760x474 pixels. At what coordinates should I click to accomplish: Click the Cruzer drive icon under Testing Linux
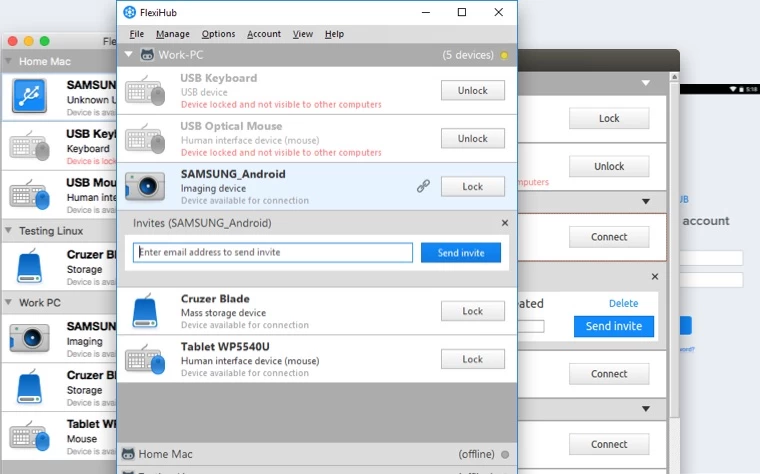(29, 266)
